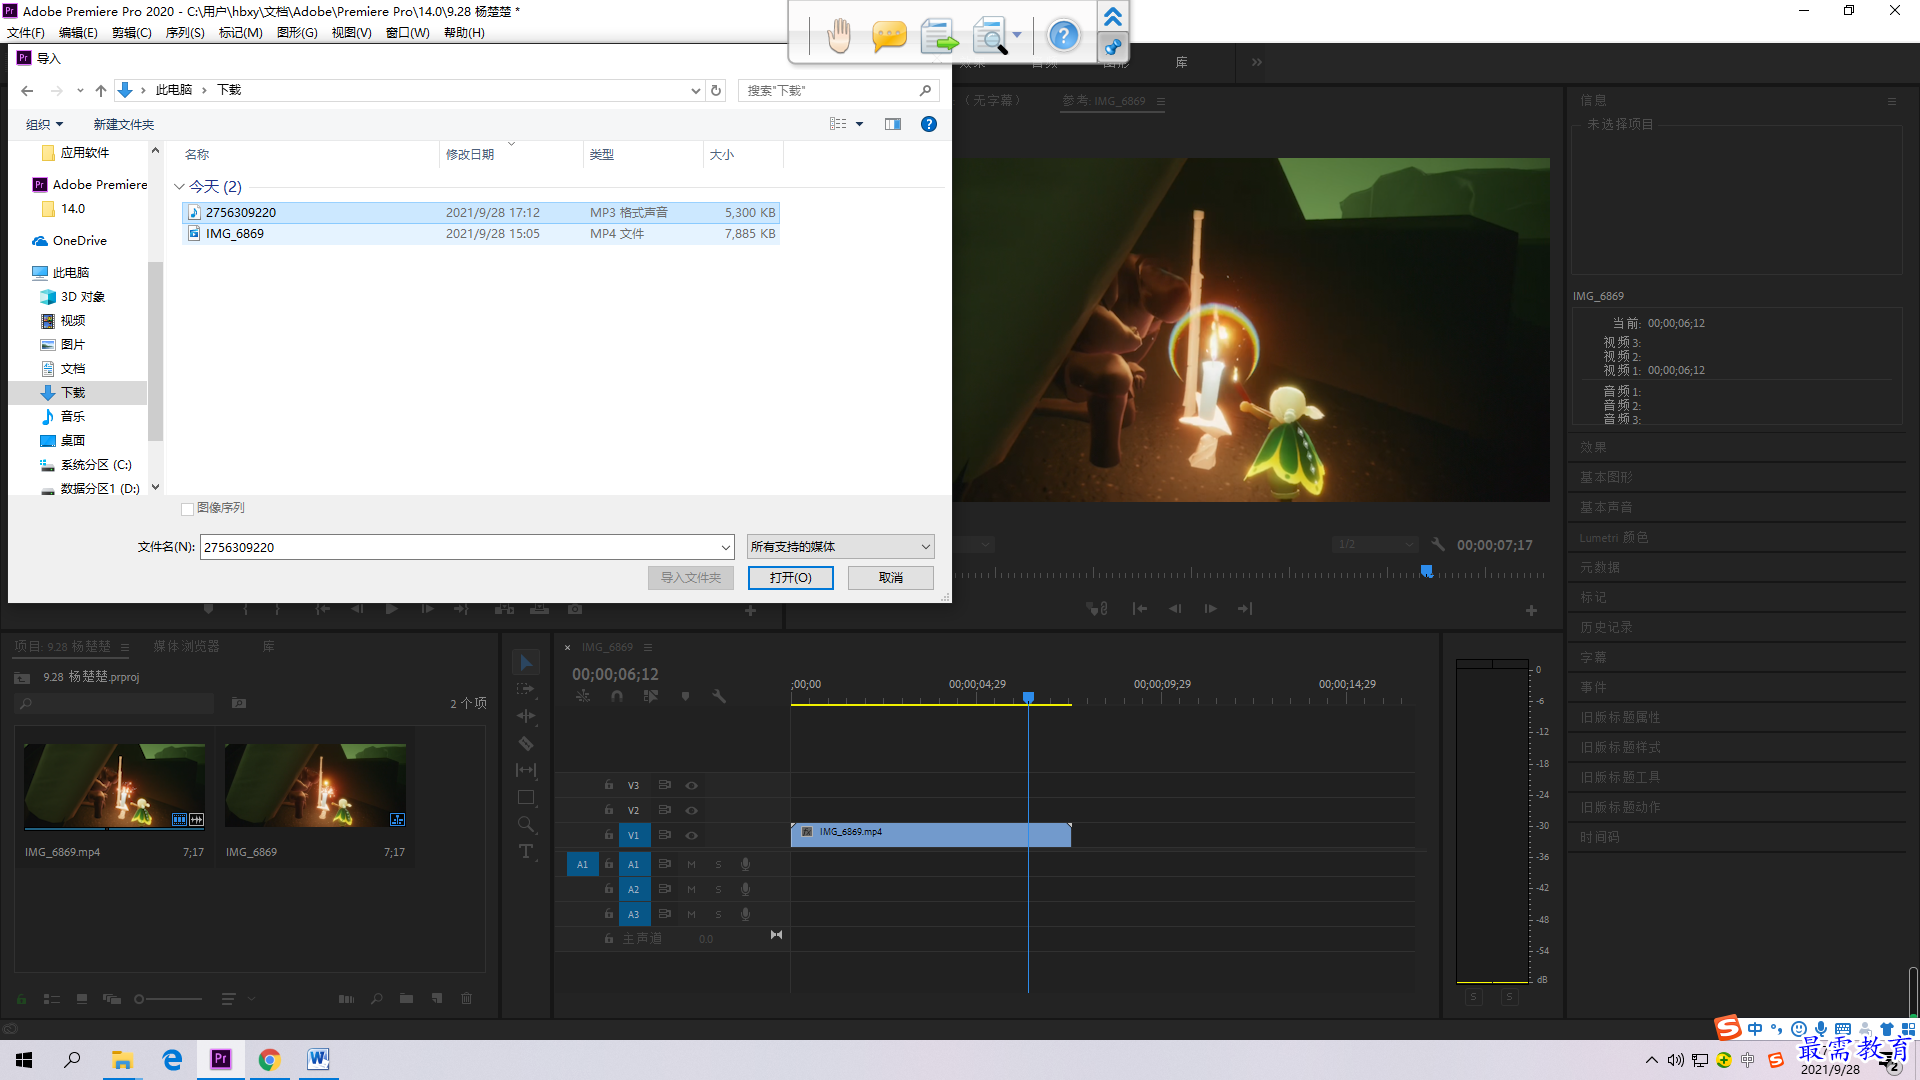
Task: Click the add marker icon in timeline
Action: click(x=685, y=696)
